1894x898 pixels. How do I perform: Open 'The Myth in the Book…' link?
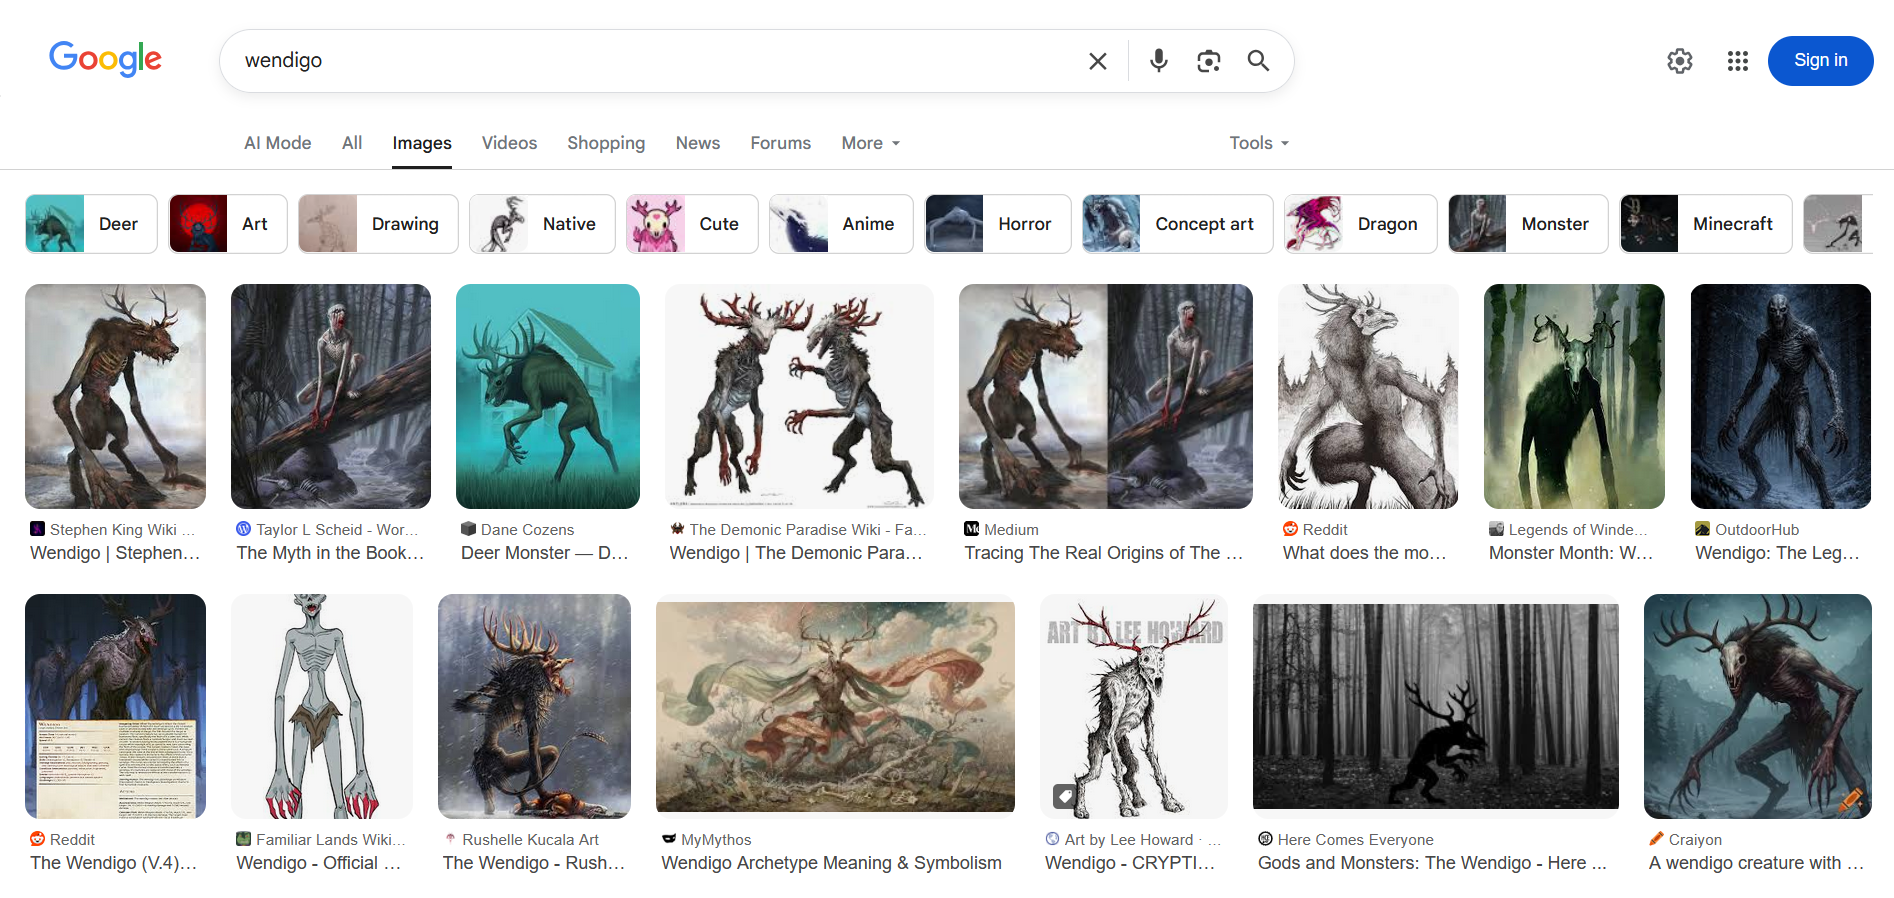(x=331, y=553)
